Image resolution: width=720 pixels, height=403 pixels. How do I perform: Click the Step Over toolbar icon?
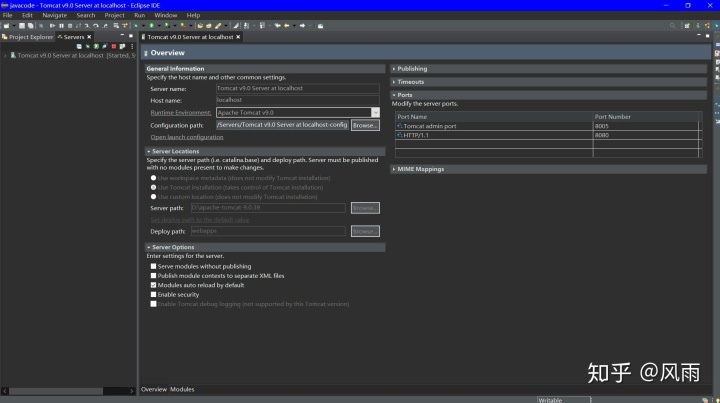96,26
